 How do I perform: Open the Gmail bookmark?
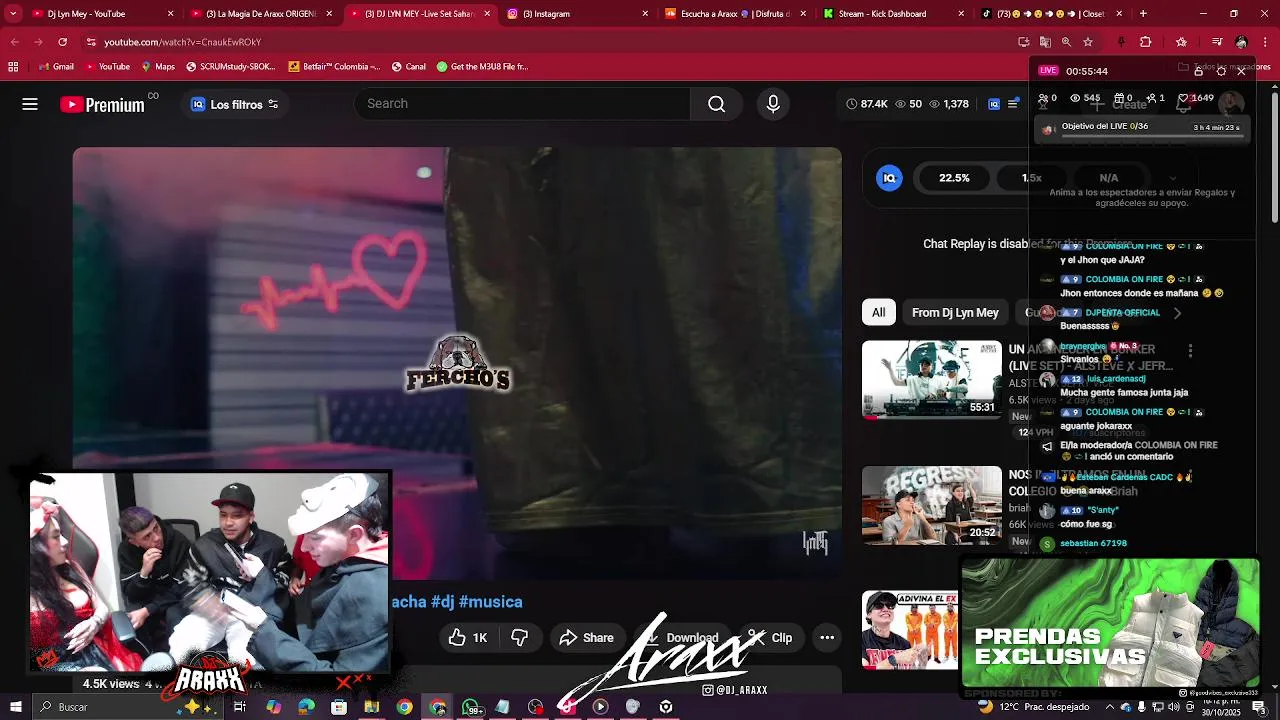pyautogui.click(x=56, y=67)
